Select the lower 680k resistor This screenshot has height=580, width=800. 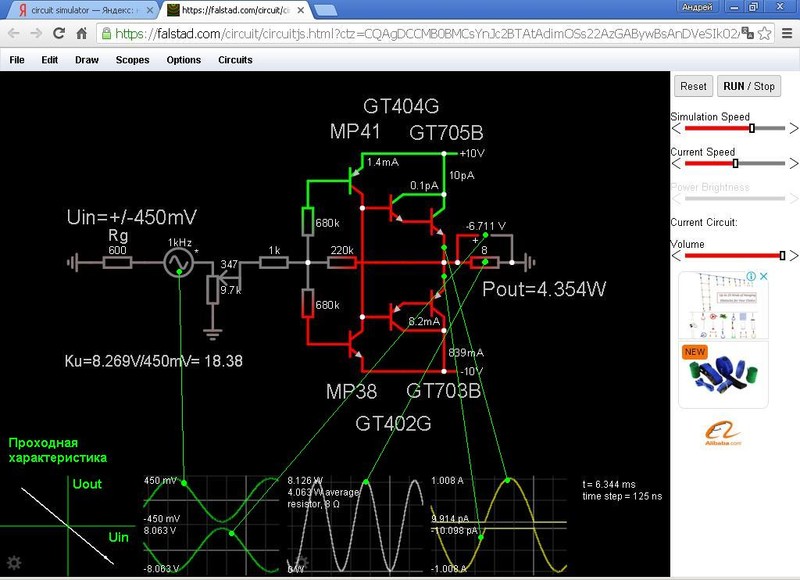coord(308,303)
